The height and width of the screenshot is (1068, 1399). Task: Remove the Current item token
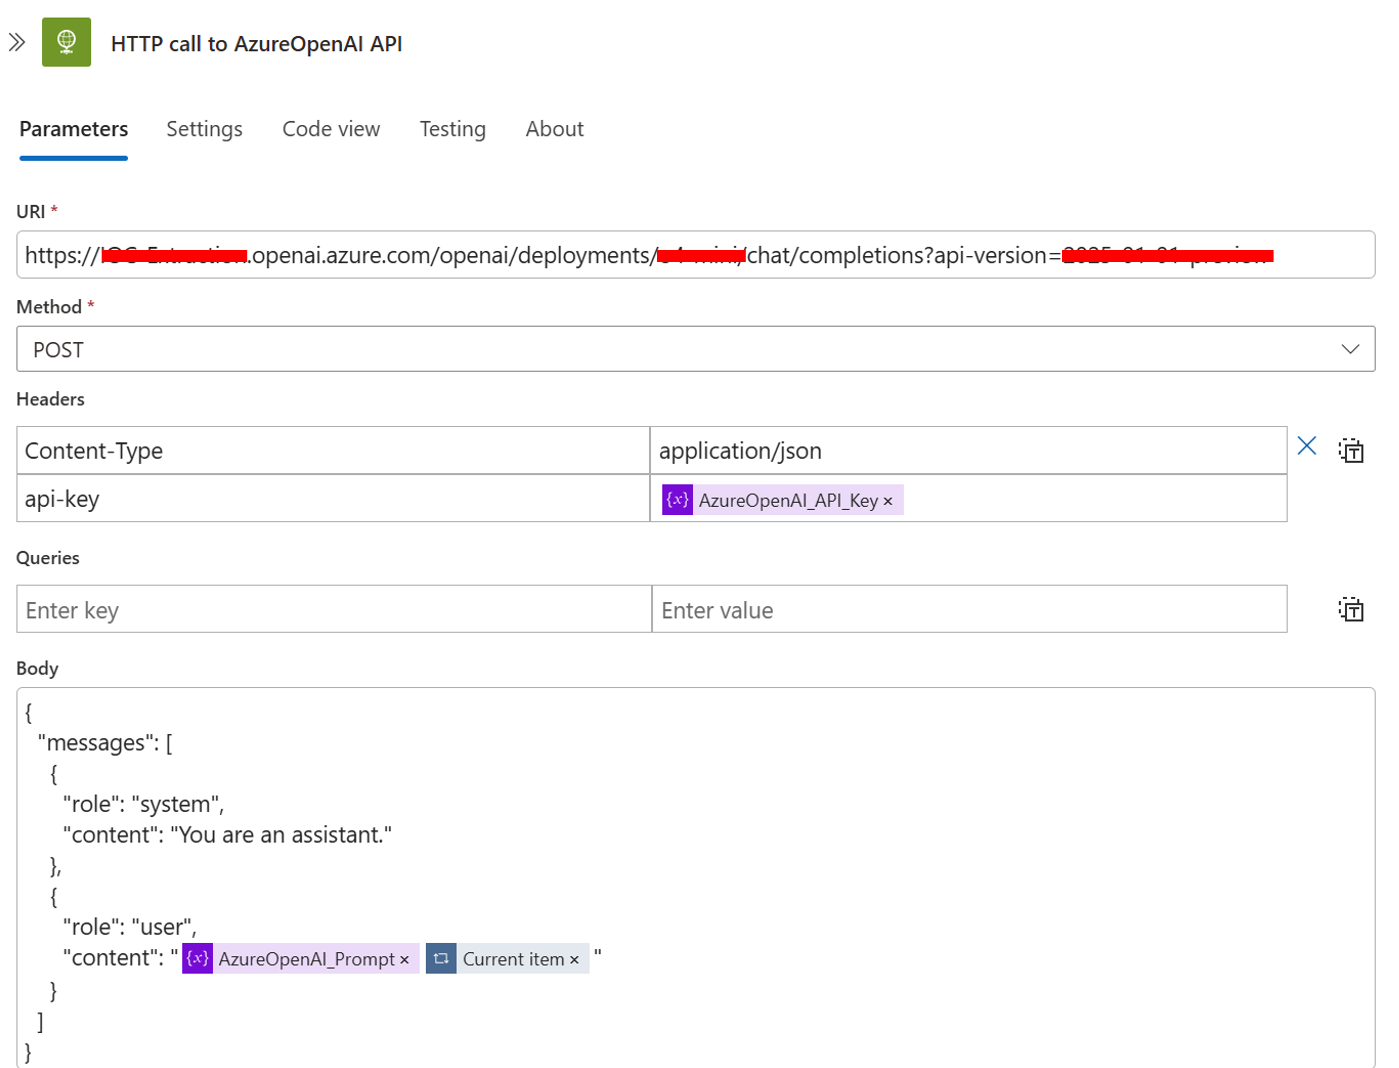tap(574, 960)
